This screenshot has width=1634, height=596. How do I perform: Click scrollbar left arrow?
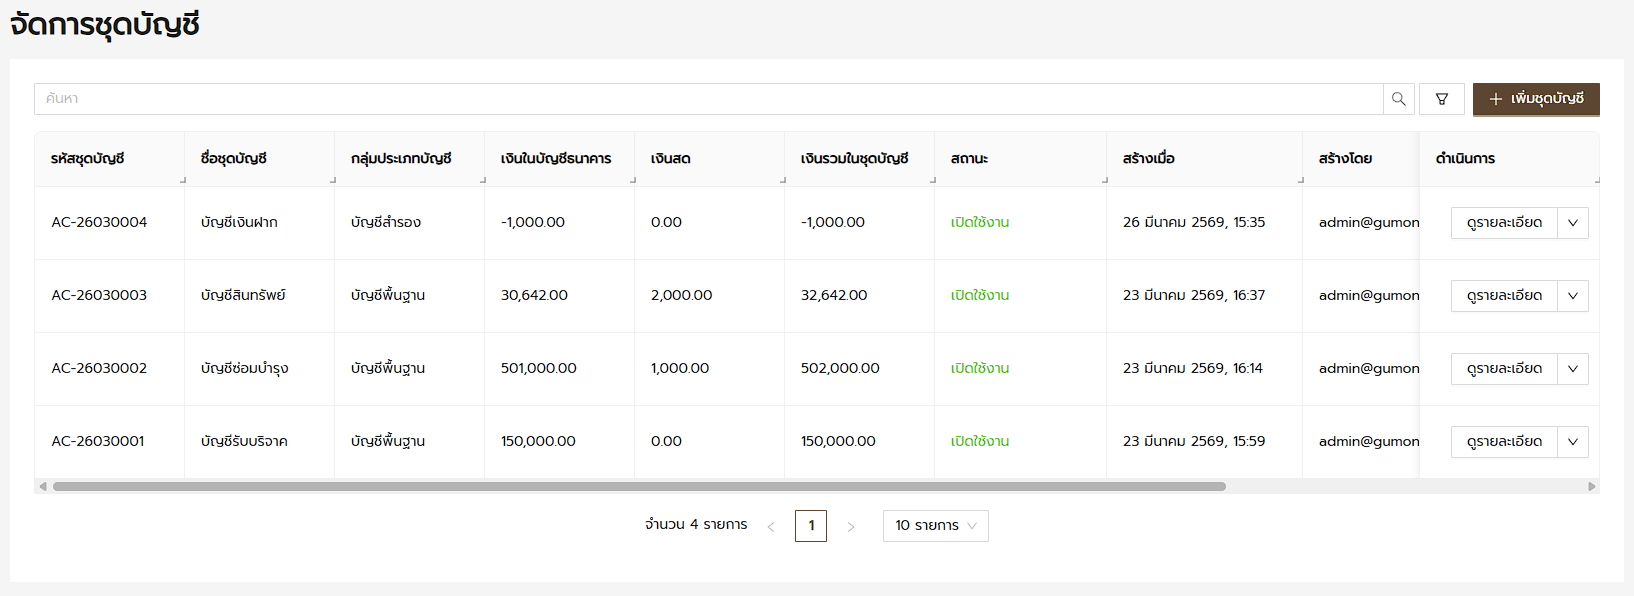(x=42, y=487)
